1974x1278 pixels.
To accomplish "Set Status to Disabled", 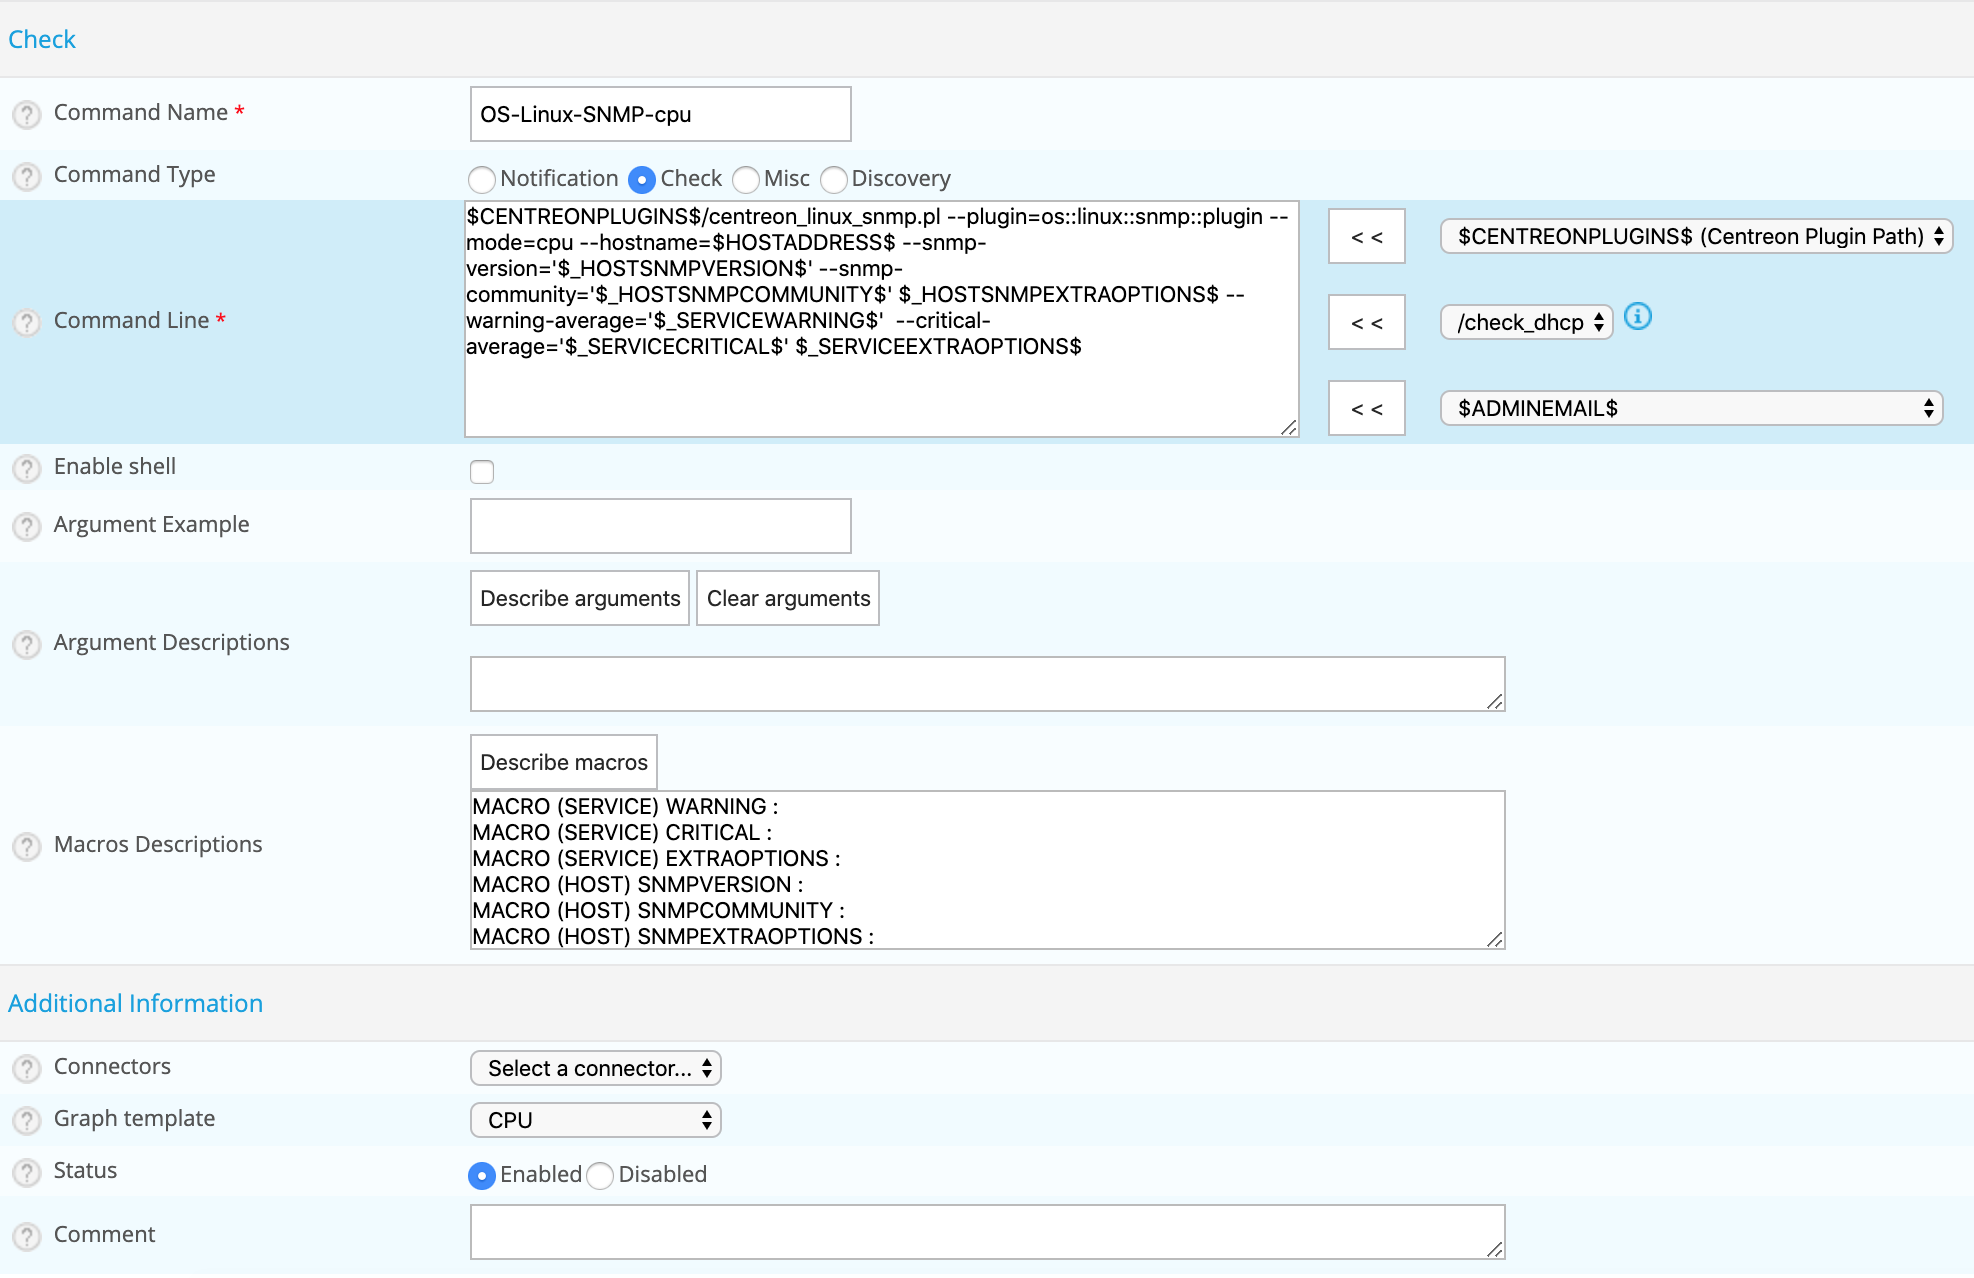I will click(x=600, y=1175).
